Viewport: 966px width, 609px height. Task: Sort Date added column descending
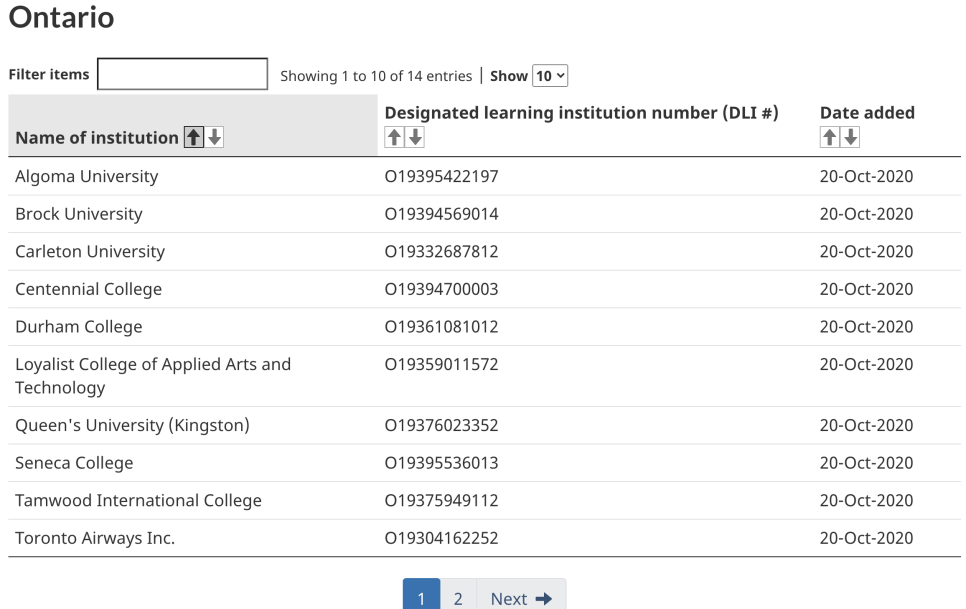(x=850, y=137)
